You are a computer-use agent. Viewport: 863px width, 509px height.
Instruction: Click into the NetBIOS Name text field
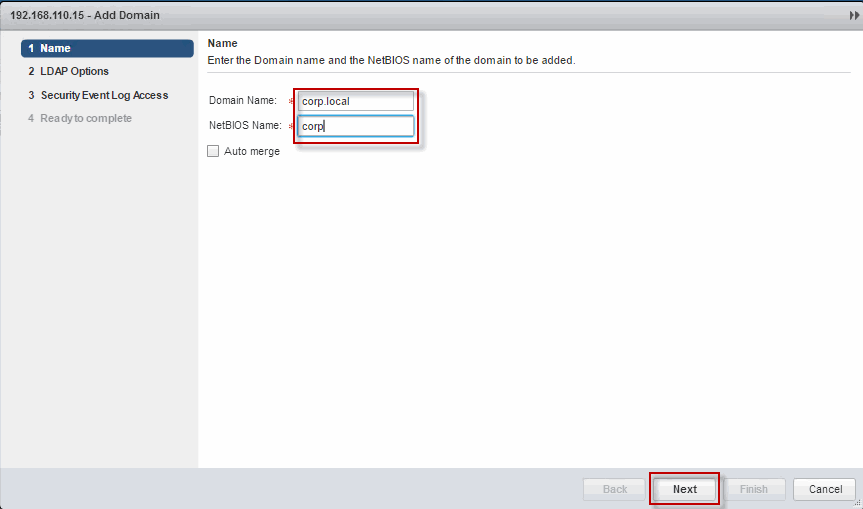pos(356,126)
